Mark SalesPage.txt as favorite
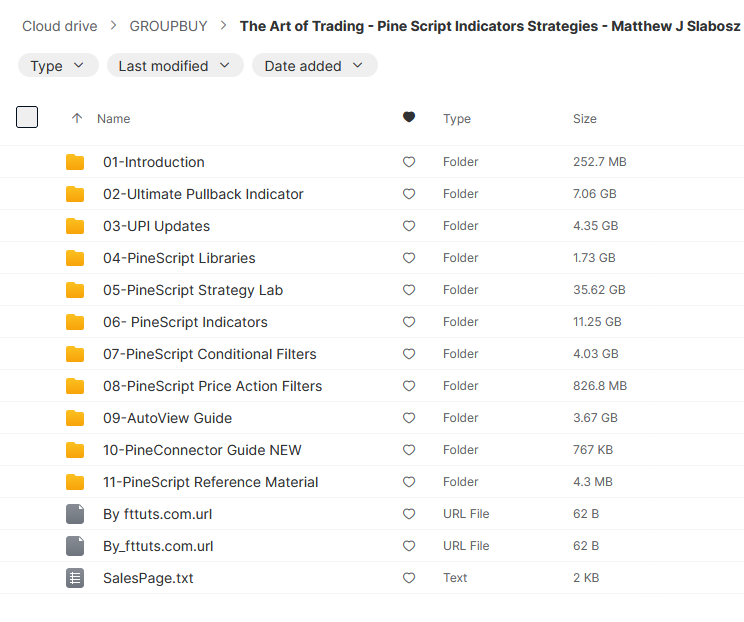 point(408,578)
